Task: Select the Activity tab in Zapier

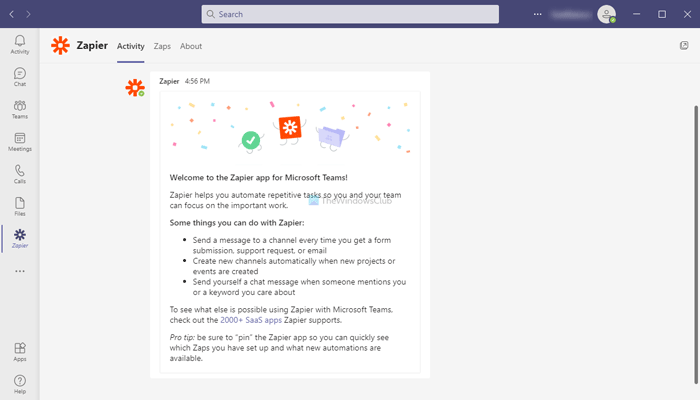Action: coord(131,46)
